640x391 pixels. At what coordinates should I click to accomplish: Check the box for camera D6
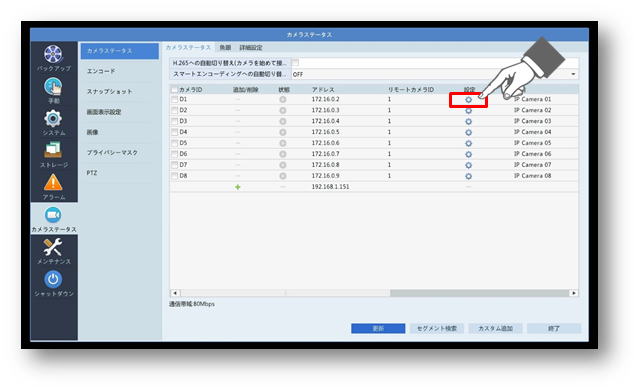tap(174, 154)
